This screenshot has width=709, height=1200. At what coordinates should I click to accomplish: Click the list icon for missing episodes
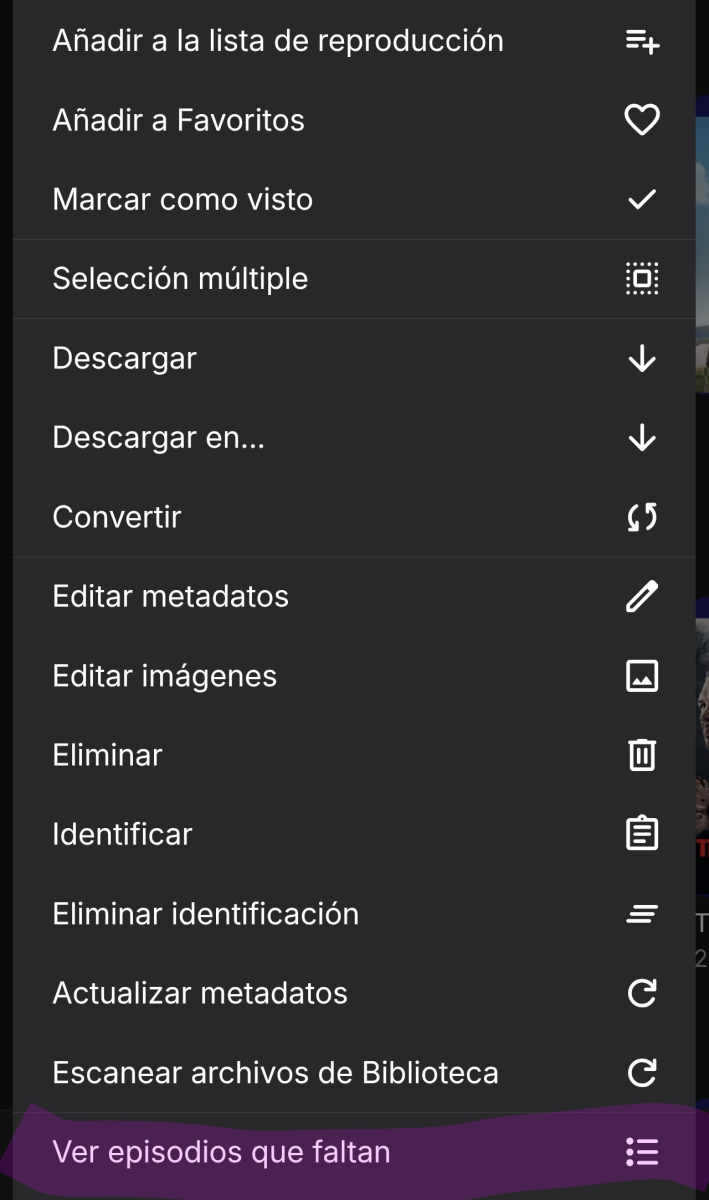(641, 1151)
